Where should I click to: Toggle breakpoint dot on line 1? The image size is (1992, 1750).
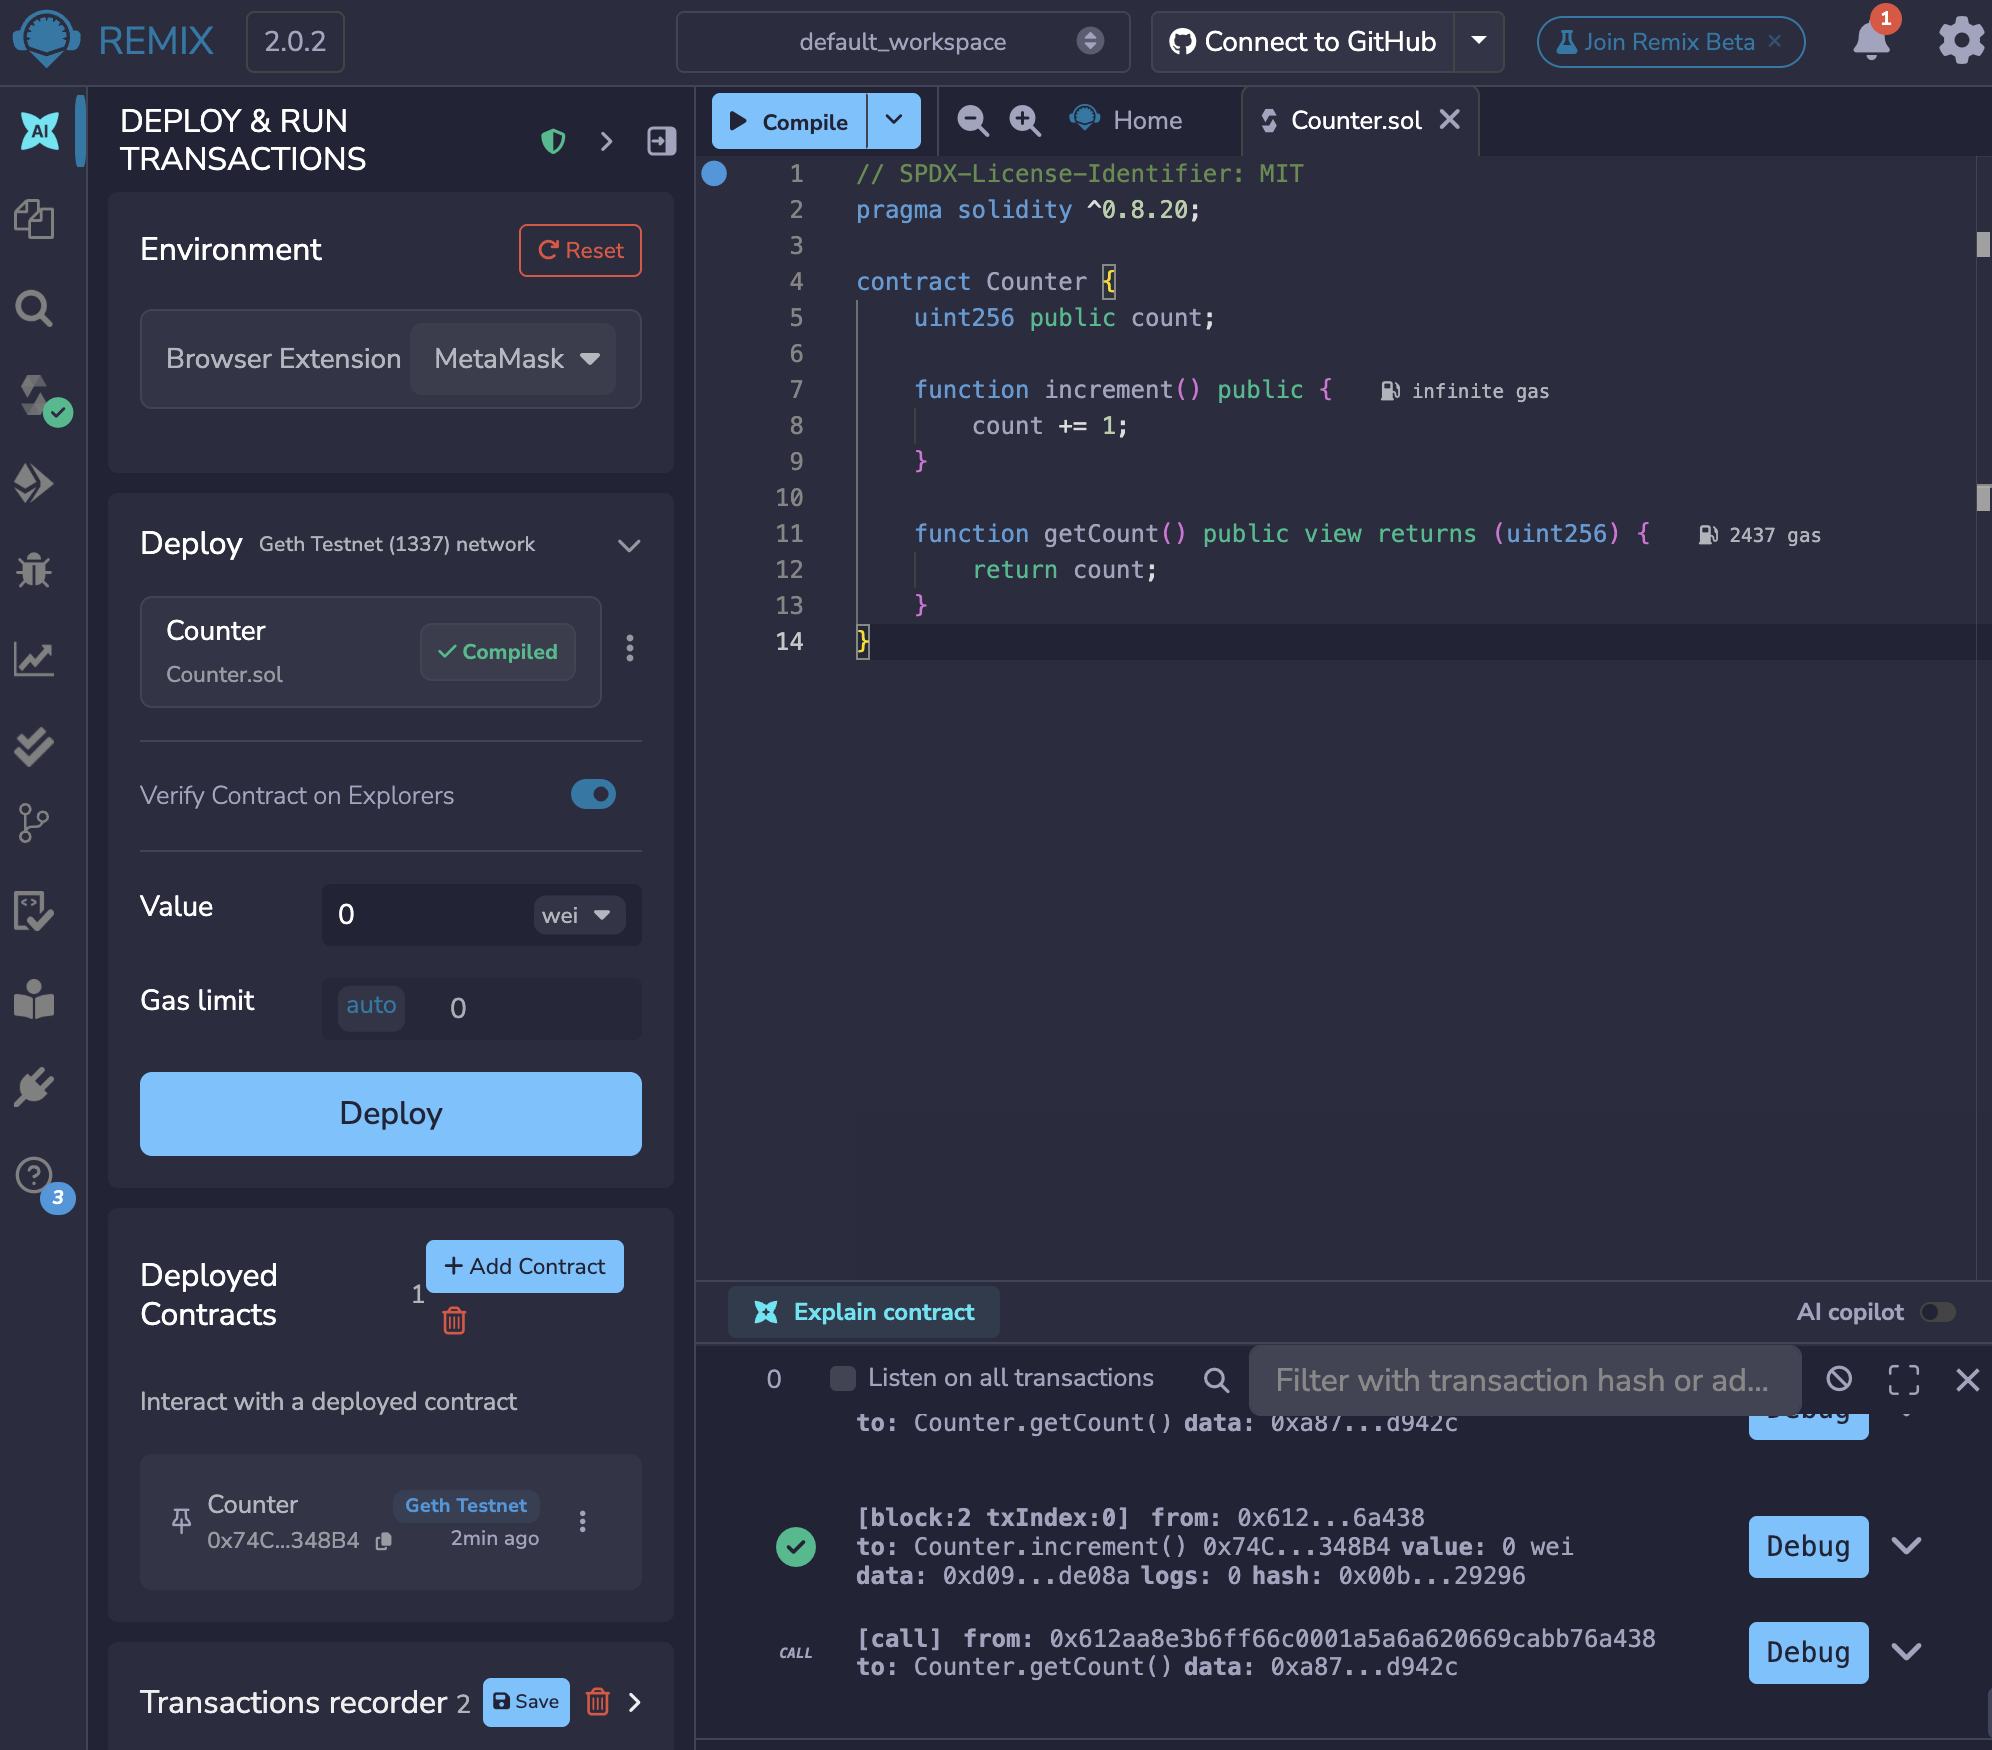click(714, 173)
